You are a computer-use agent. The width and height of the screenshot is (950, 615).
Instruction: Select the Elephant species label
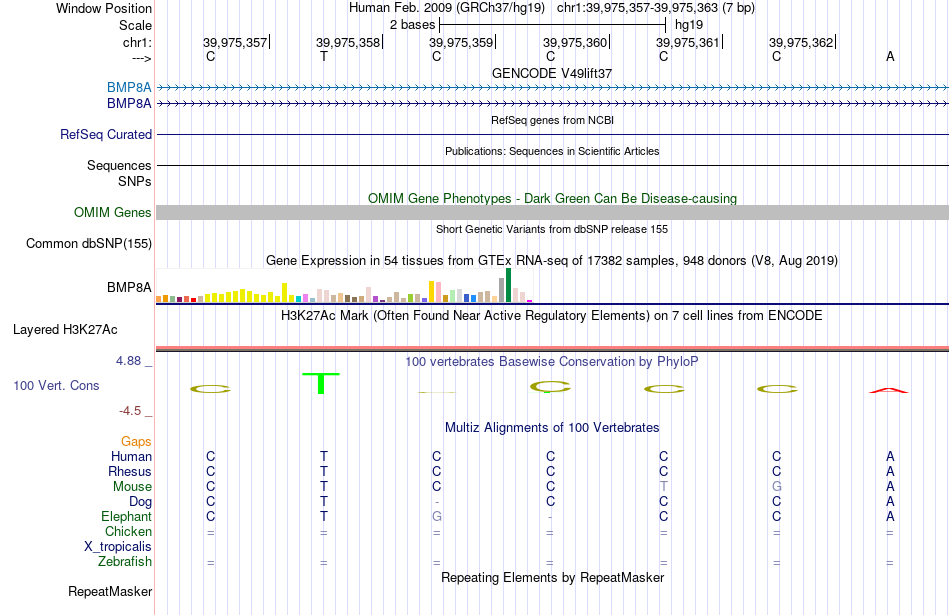pyautogui.click(x=127, y=516)
